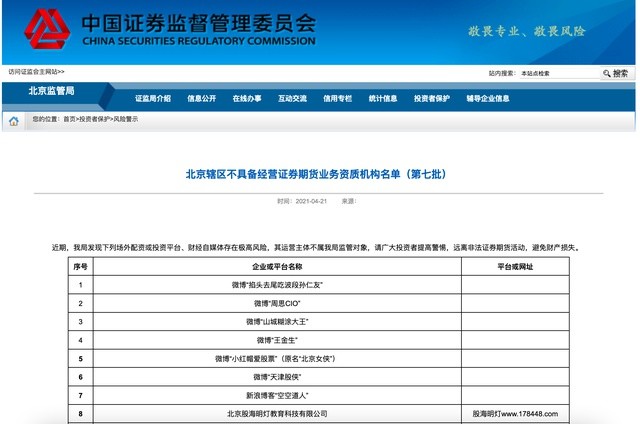Open the 统计信息 menu item
Image resolution: width=640 pixels, height=424 pixels.
click(x=382, y=98)
